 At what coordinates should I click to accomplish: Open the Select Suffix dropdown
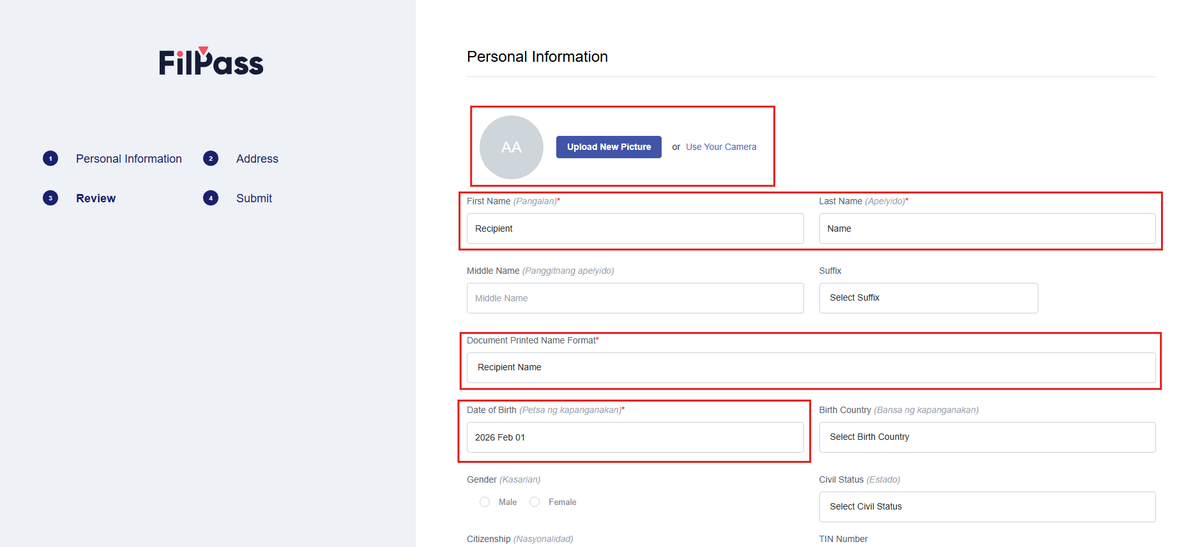[x=928, y=298]
